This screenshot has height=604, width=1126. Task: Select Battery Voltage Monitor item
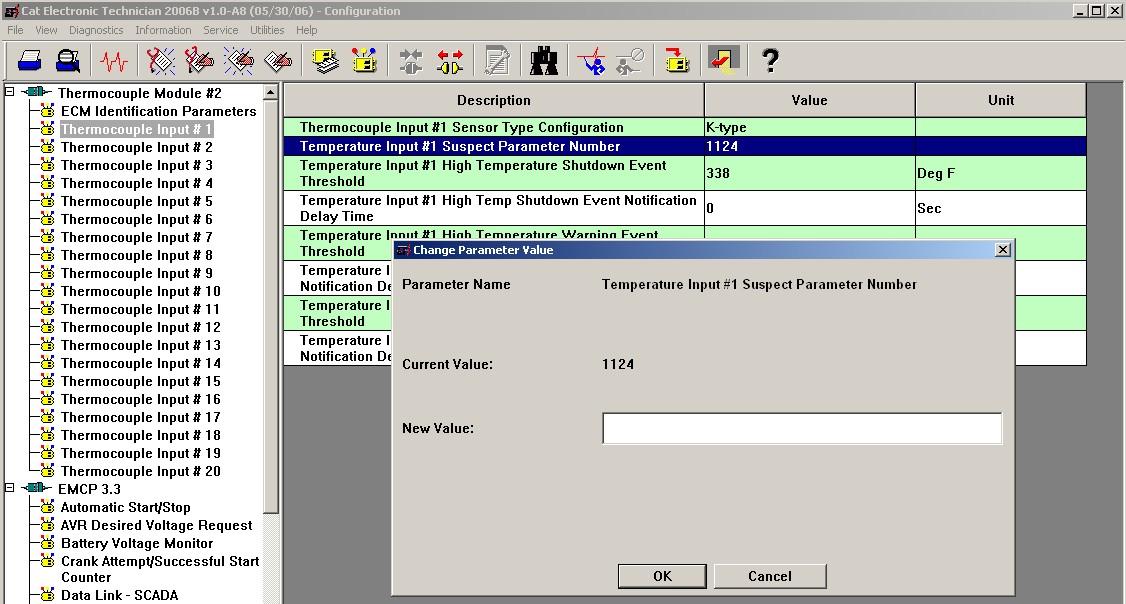pyautogui.click(x=137, y=543)
